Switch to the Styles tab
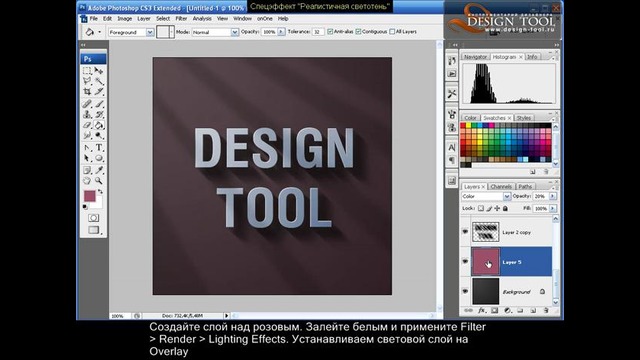This screenshot has width=640, height=360. click(524, 118)
